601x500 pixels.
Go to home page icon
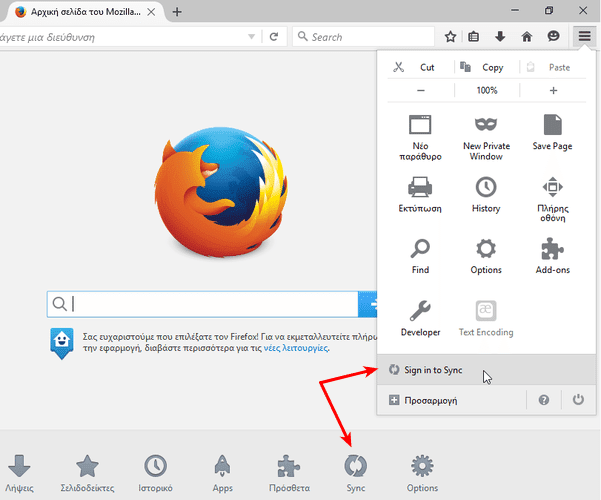point(527,37)
